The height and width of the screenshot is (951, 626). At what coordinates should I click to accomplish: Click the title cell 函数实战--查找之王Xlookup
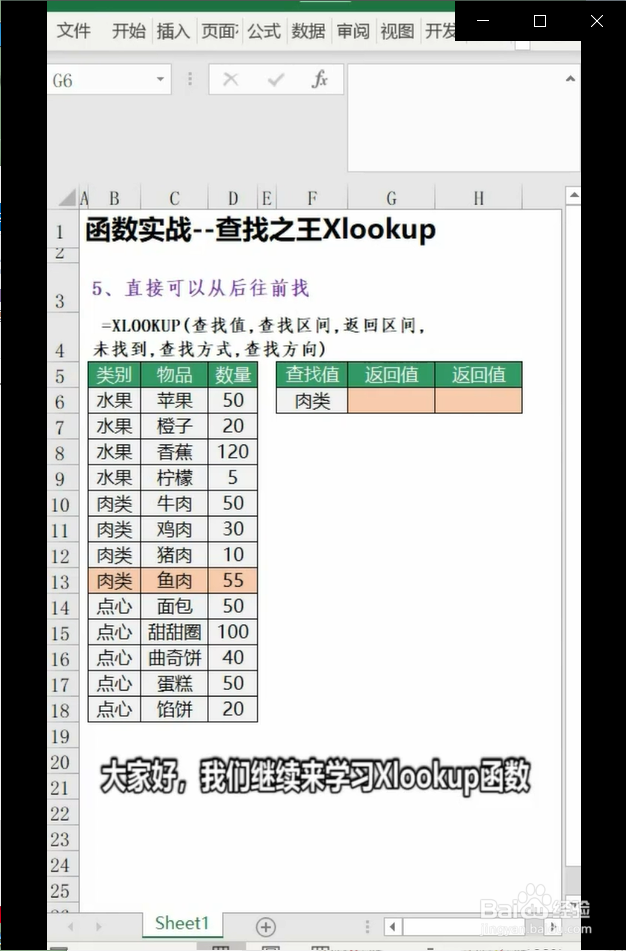click(260, 230)
